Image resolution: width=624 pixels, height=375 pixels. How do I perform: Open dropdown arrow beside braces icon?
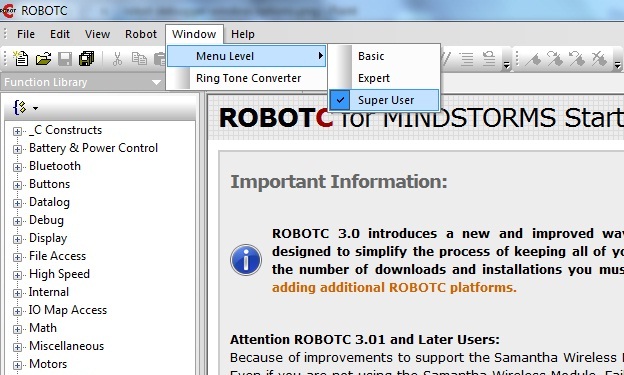[x=35, y=108]
